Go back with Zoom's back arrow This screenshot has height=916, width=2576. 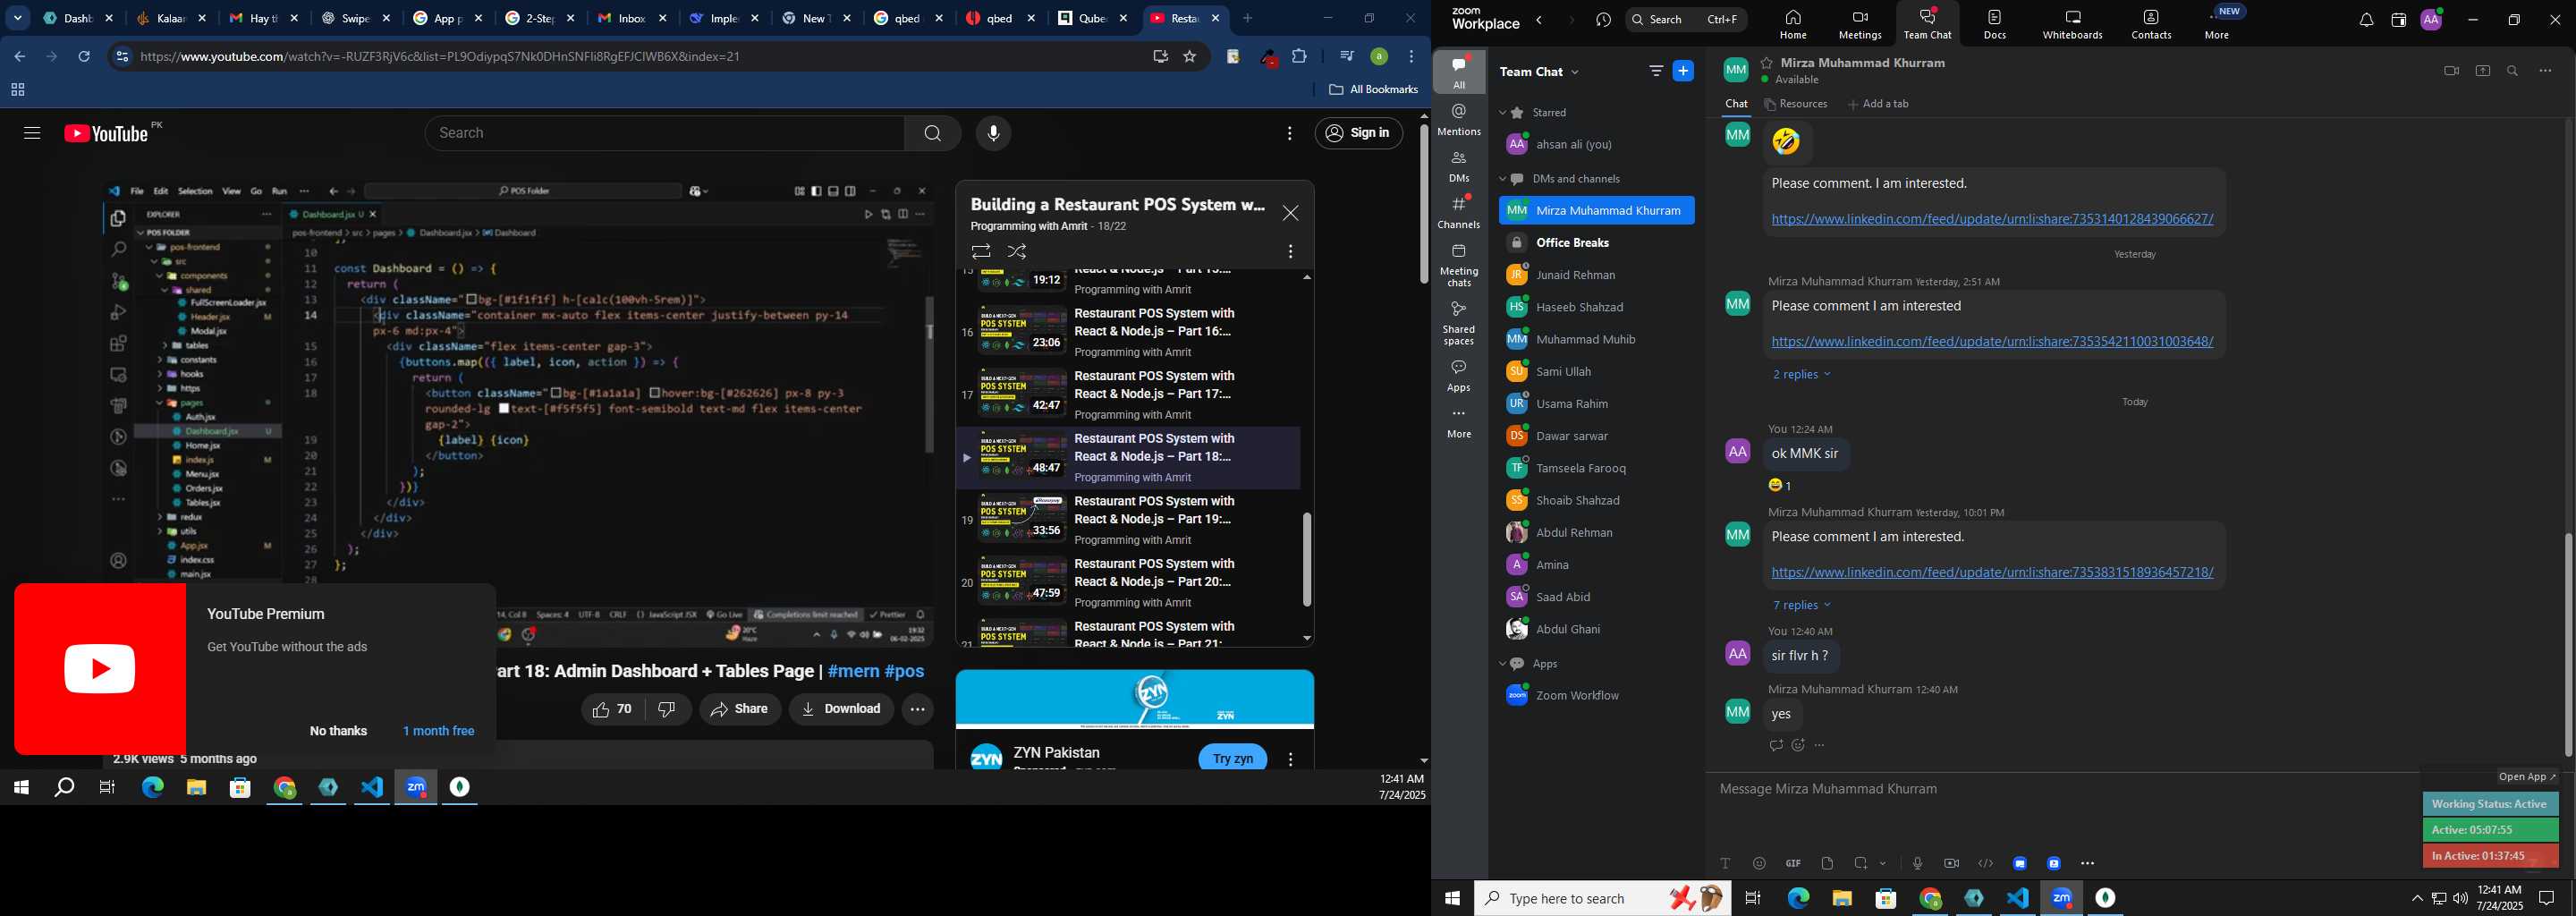pos(1540,20)
